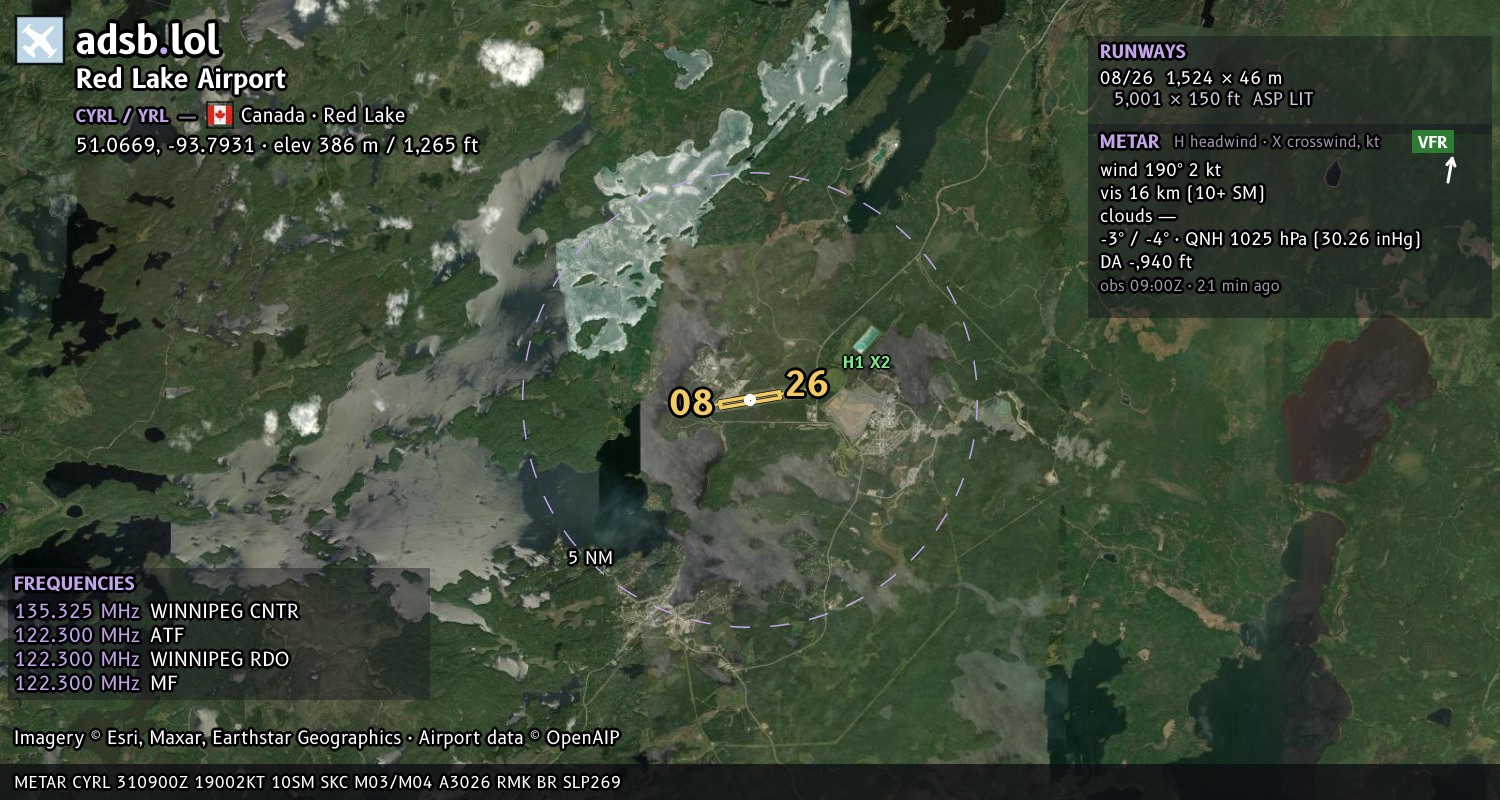The width and height of the screenshot is (1500, 800).
Task: Click the METAR panel heading
Action: tap(1129, 142)
